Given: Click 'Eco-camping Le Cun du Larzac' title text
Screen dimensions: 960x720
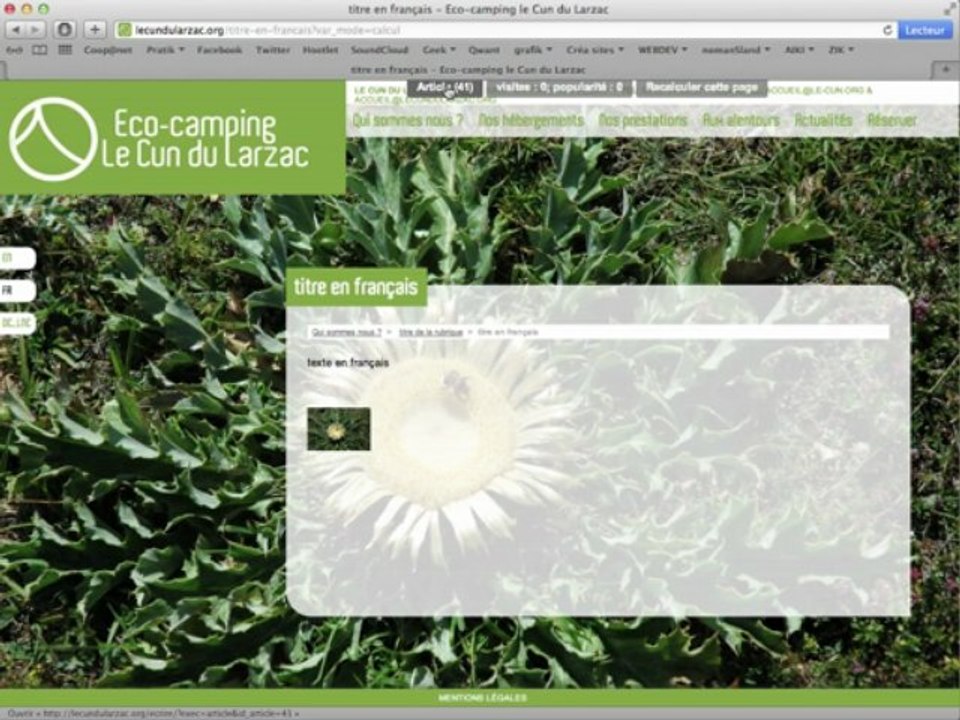Looking at the screenshot, I should (206, 139).
